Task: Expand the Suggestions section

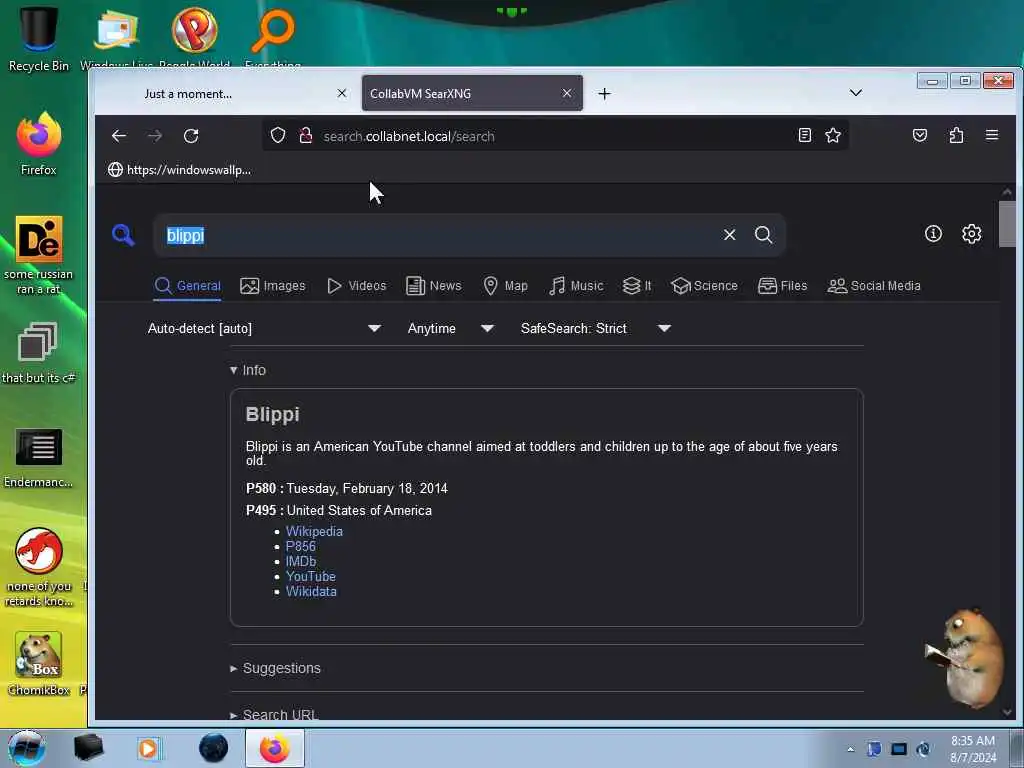Action: coord(275,668)
